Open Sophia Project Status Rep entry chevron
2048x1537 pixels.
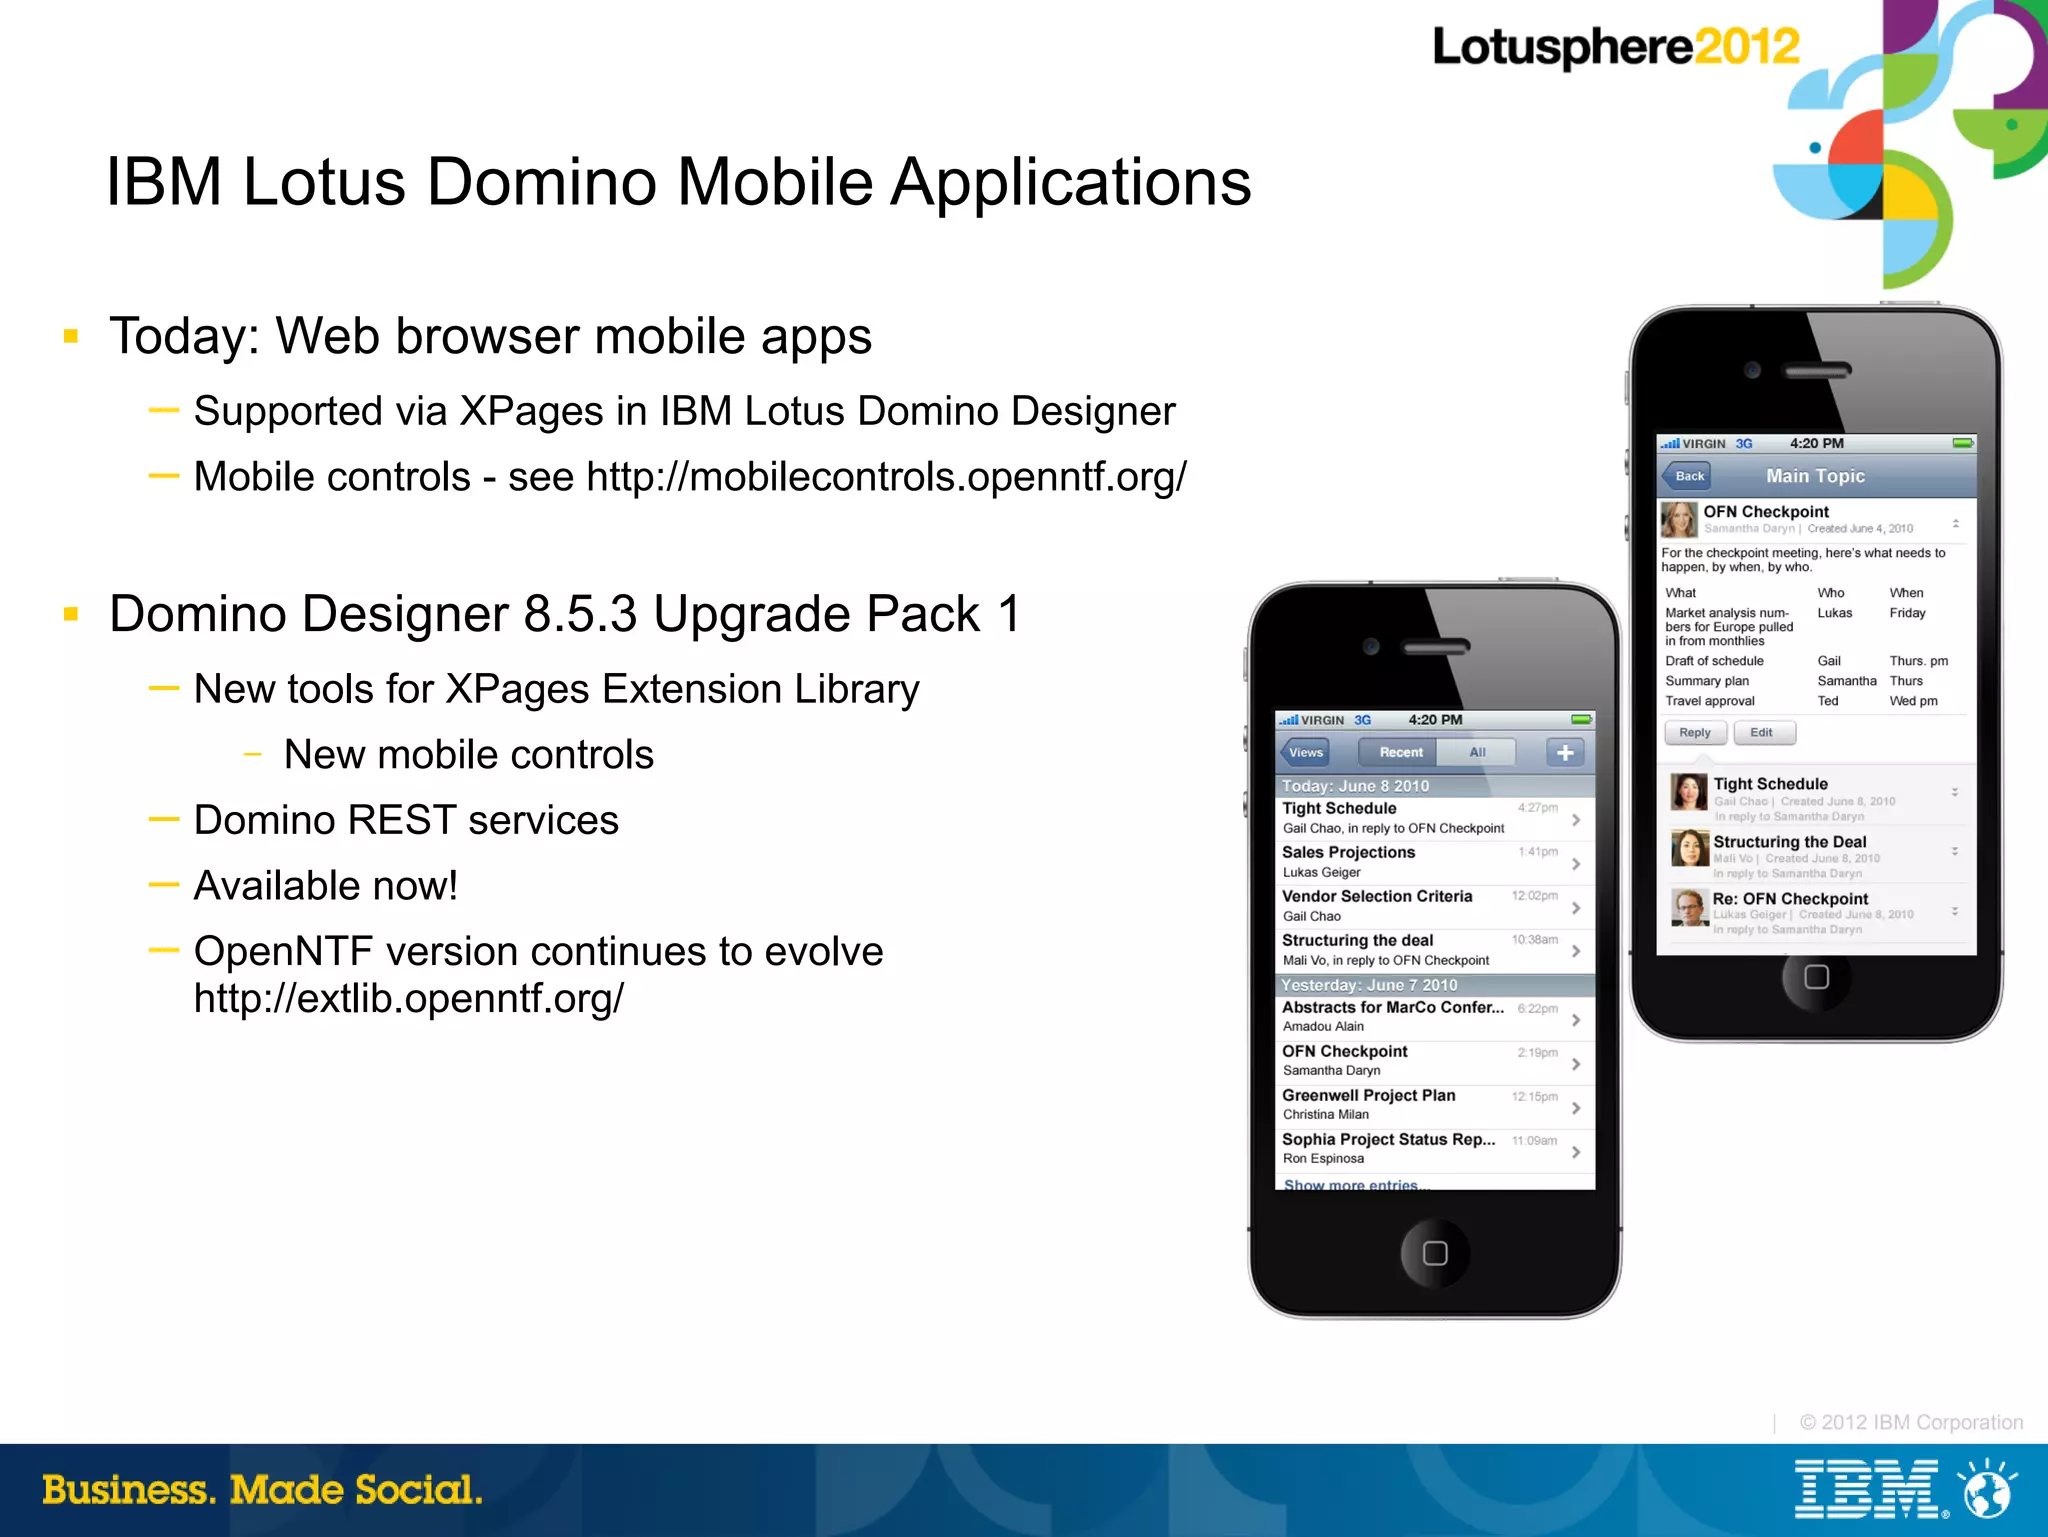click(x=1576, y=1152)
